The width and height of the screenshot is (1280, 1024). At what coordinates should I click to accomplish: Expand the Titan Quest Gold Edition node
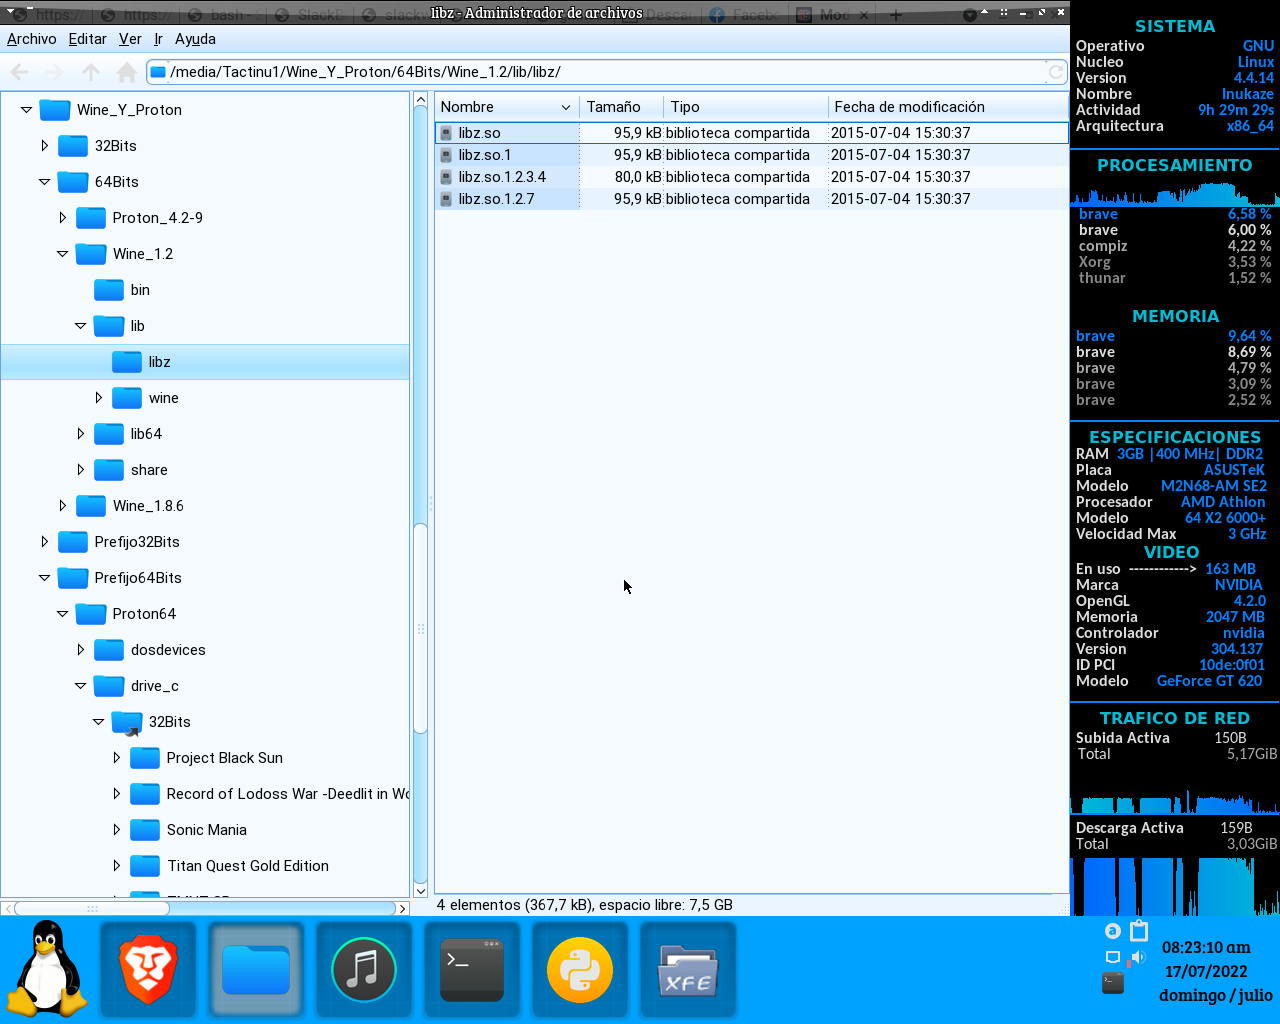[117, 866]
